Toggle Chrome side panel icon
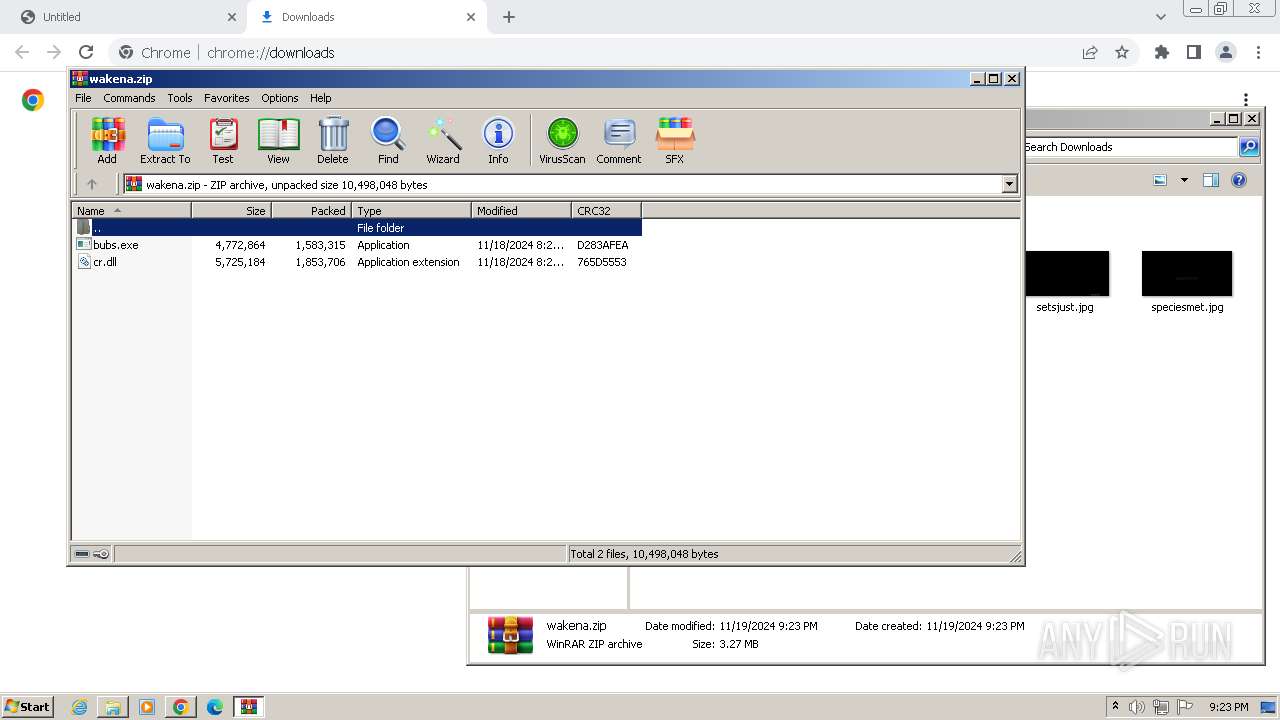 click(x=1193, y=52)
